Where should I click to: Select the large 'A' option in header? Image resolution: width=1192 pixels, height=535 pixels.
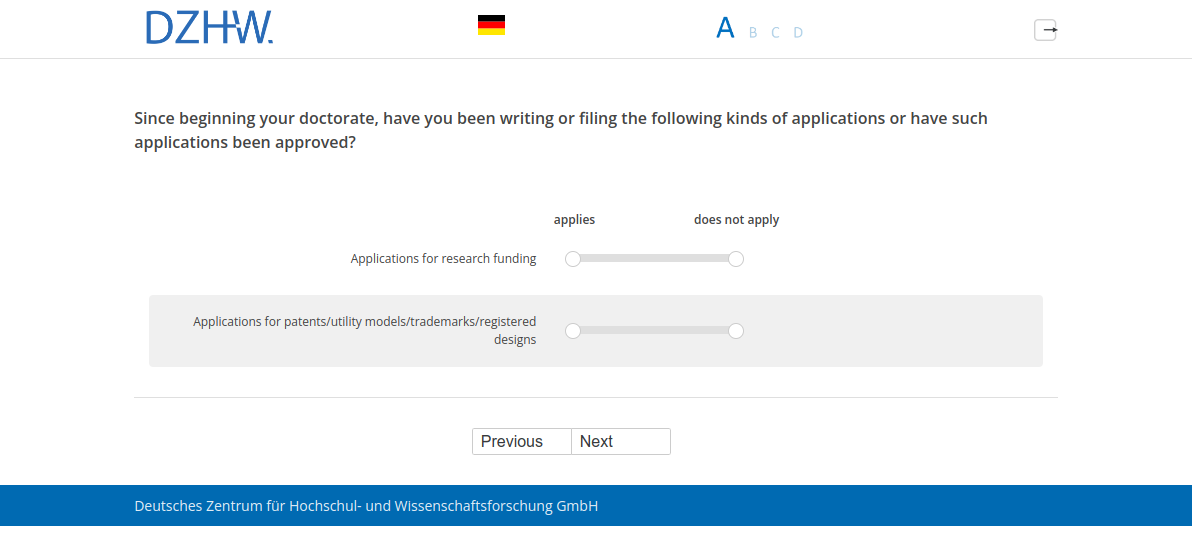coord(725,28)
